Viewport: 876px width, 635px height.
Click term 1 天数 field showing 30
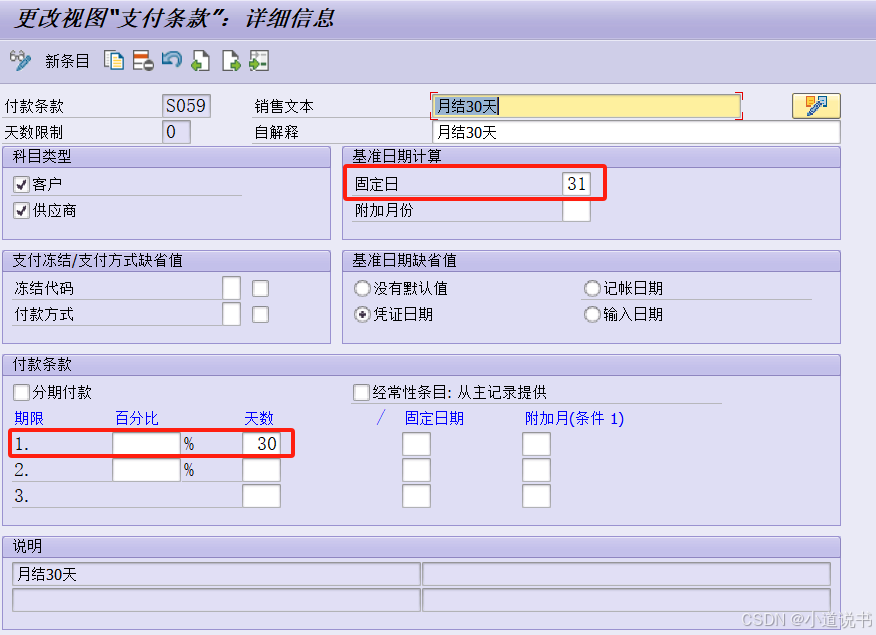click(x=261, y=444)
